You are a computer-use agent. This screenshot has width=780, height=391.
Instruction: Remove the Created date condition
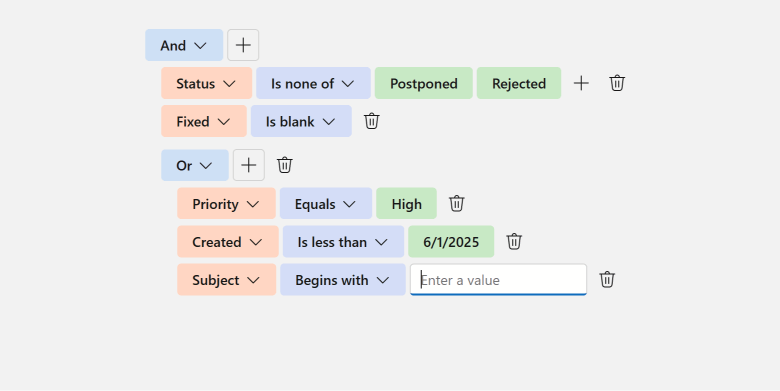(x=514, y=242)
